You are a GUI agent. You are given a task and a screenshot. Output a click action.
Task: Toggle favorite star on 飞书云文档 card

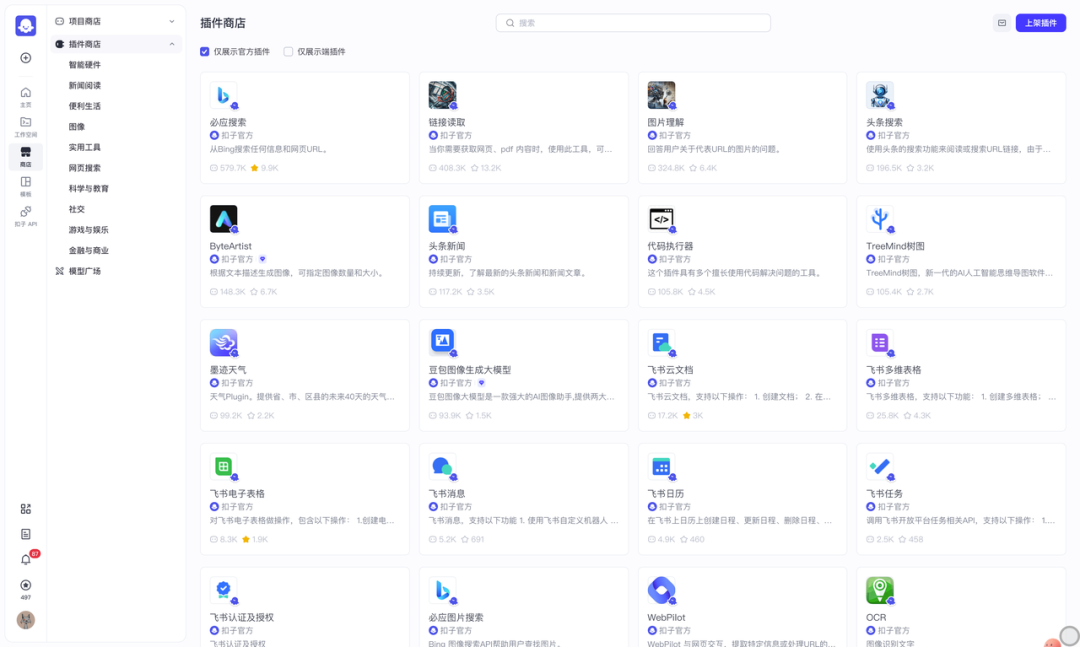(687, 415)
